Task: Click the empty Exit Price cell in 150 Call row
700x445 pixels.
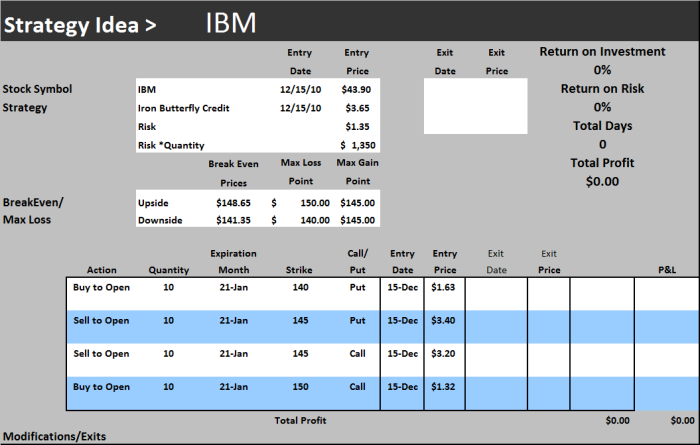Action: coord(549,393)
